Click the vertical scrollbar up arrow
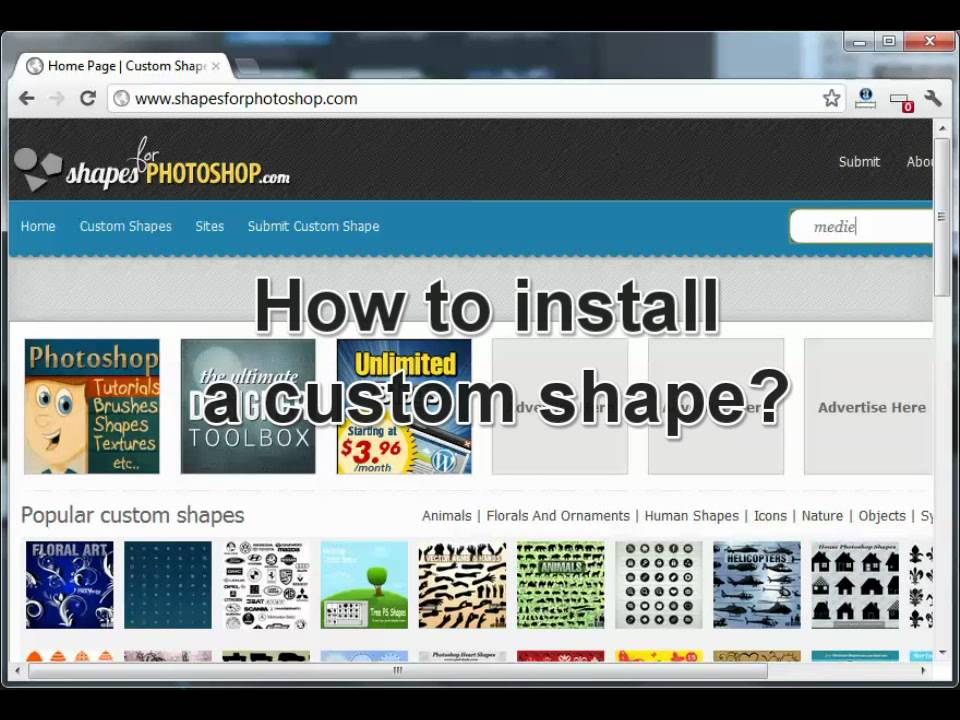Viewport: 960px width, 720px height. click(942, 128)
